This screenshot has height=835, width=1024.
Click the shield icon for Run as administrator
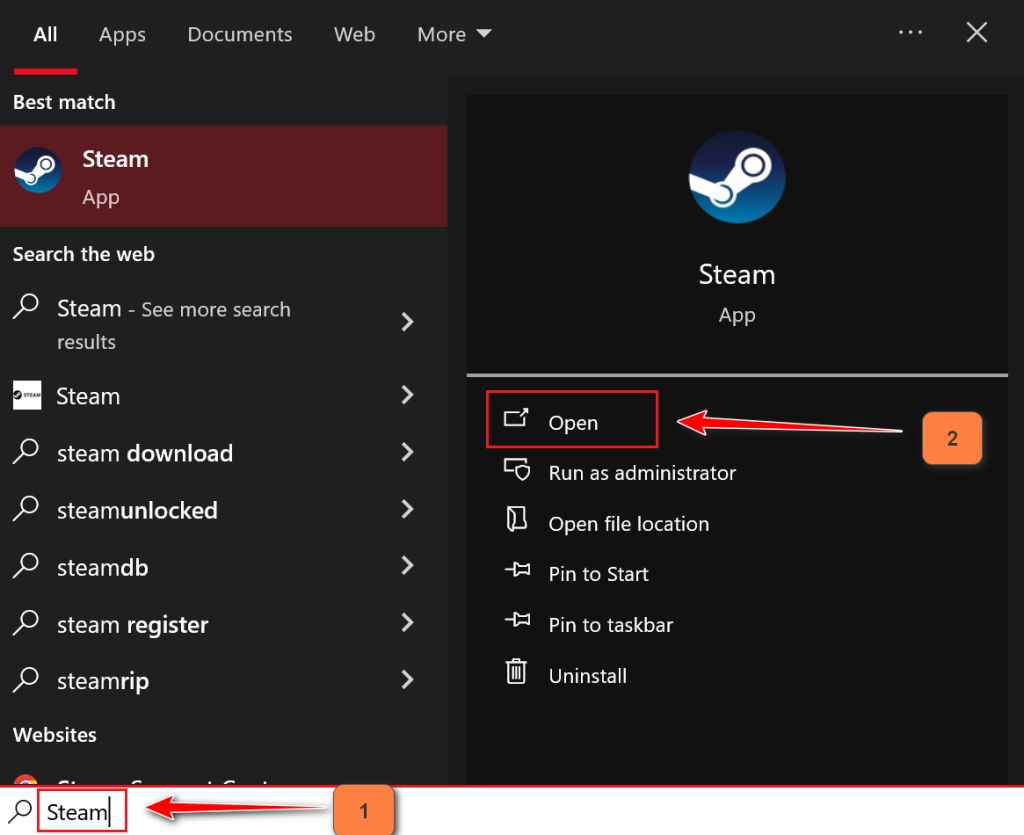pos(516,470)
